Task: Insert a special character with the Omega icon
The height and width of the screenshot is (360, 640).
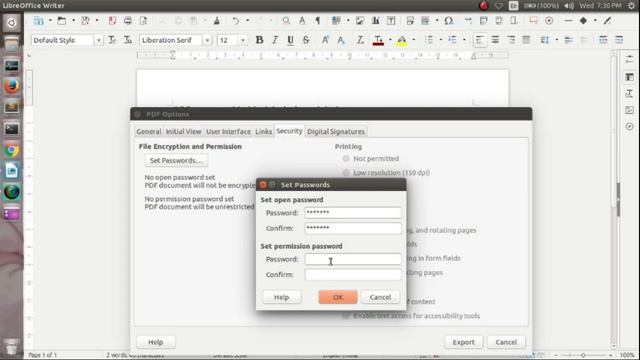Action: pos(449,21)
